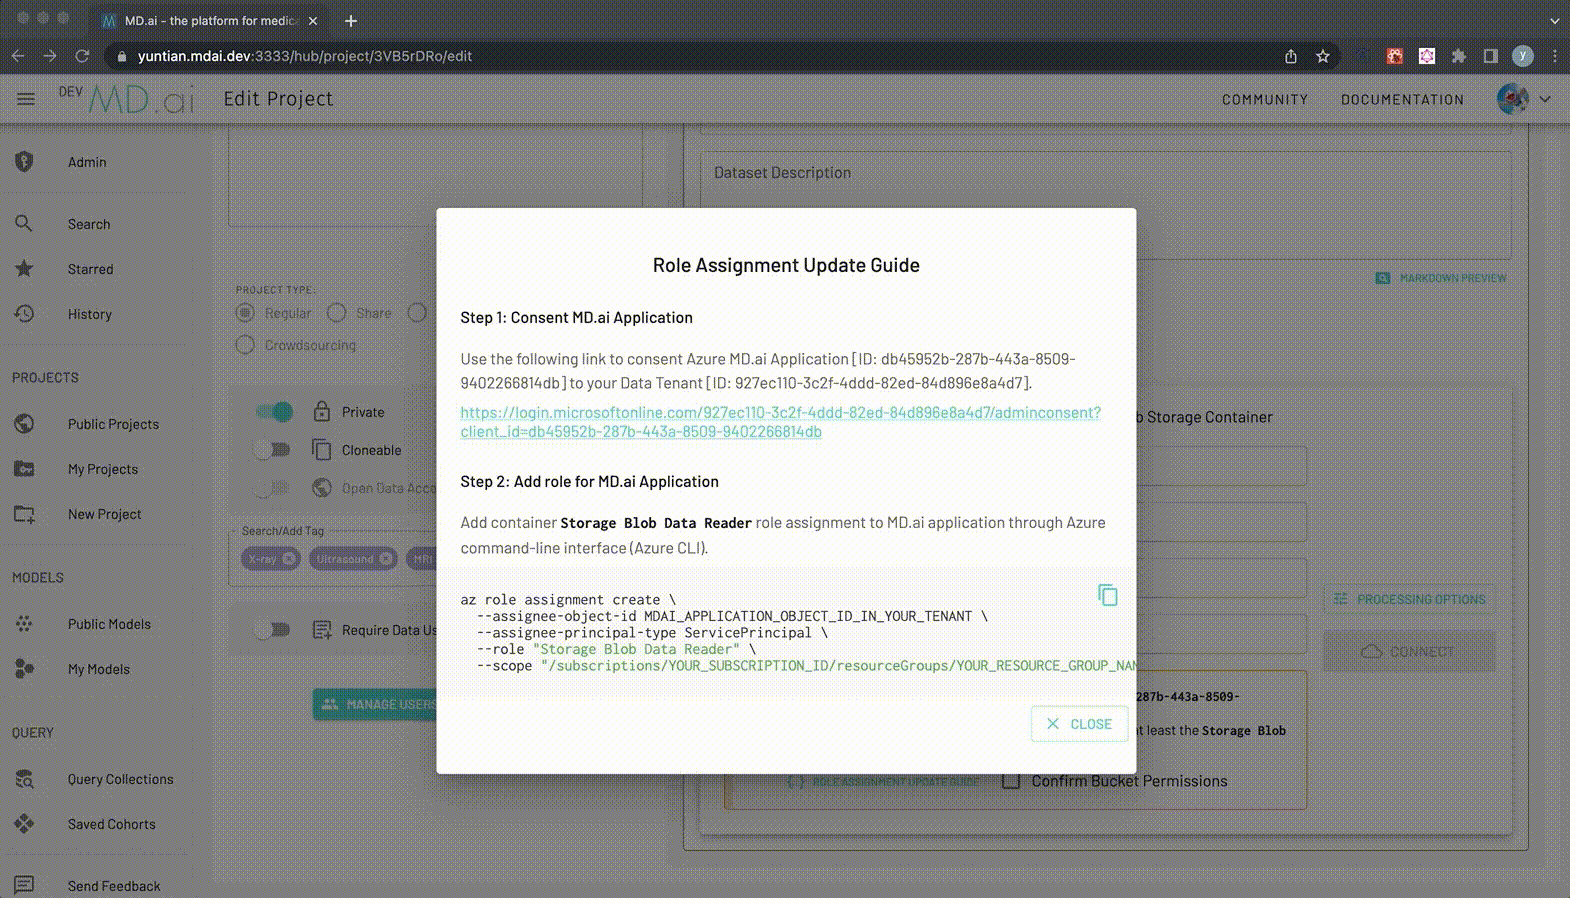This screenshot has height=898, width=1570.
Task: Open Send Feedback
Action: click(113, 886)
